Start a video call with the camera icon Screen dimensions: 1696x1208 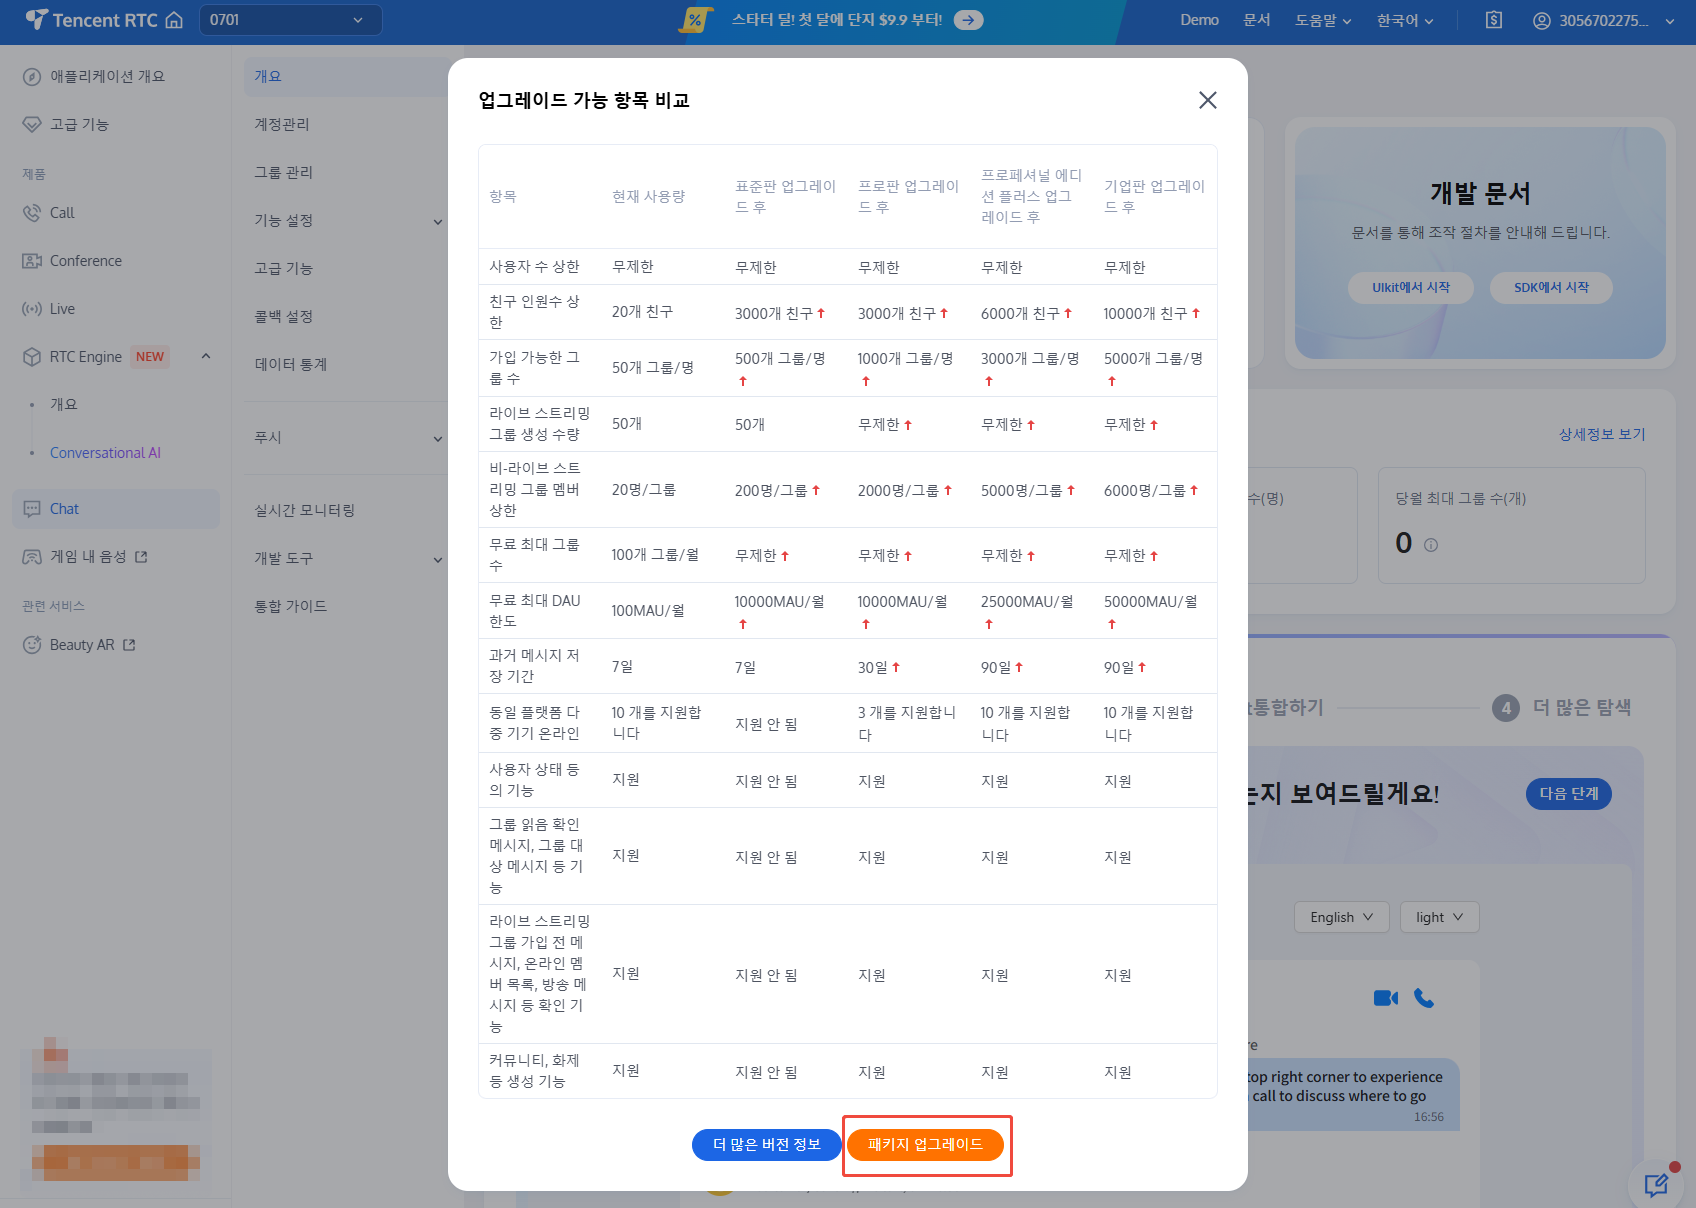(1386, 998)
